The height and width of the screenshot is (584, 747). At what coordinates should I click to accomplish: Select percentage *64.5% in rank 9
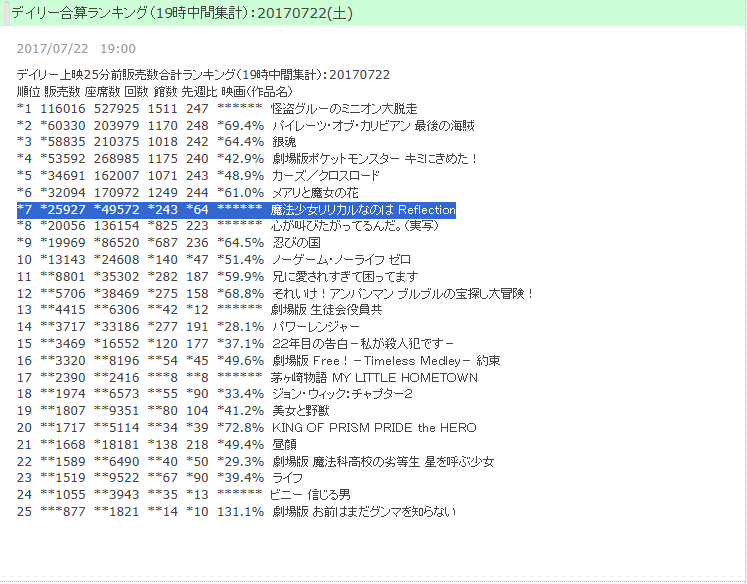tap(241, 242)
